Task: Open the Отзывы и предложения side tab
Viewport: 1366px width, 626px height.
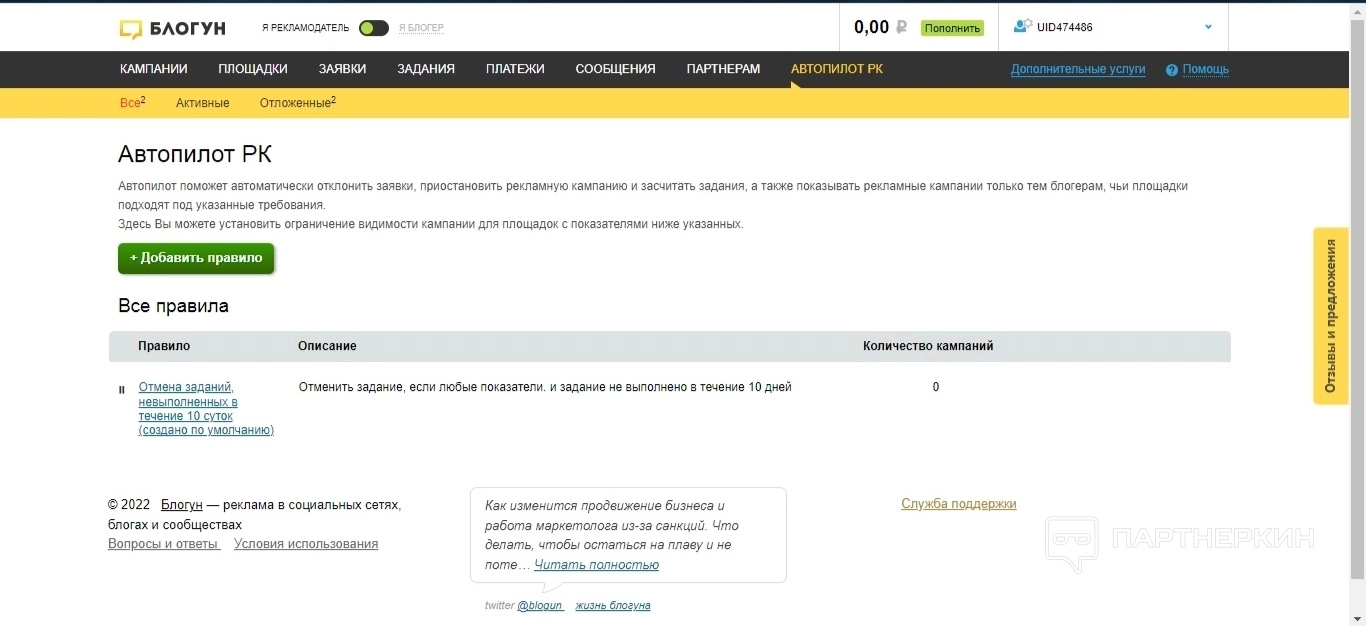Action: tap(1331, 316)
